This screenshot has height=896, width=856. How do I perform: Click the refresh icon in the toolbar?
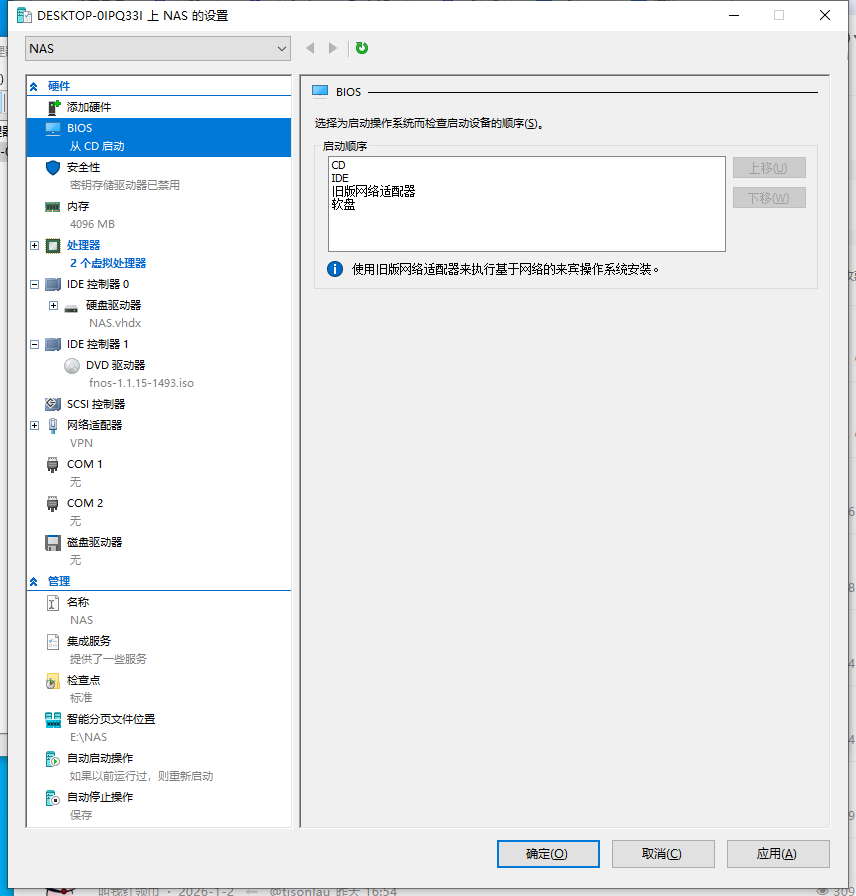361,47
